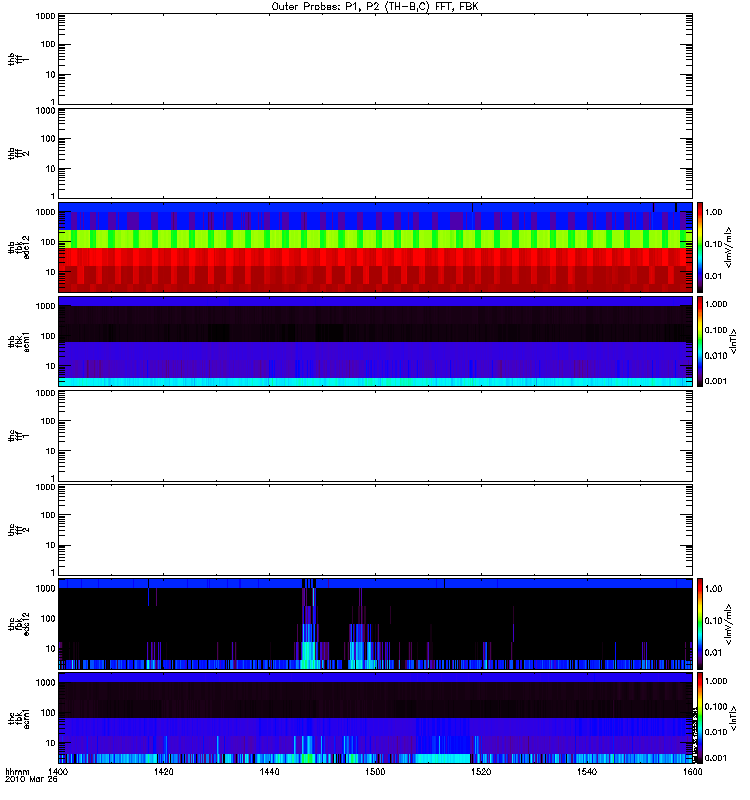Click the thb fbk edc12 color bar
750x800 pixels.
tap(700, 247)
